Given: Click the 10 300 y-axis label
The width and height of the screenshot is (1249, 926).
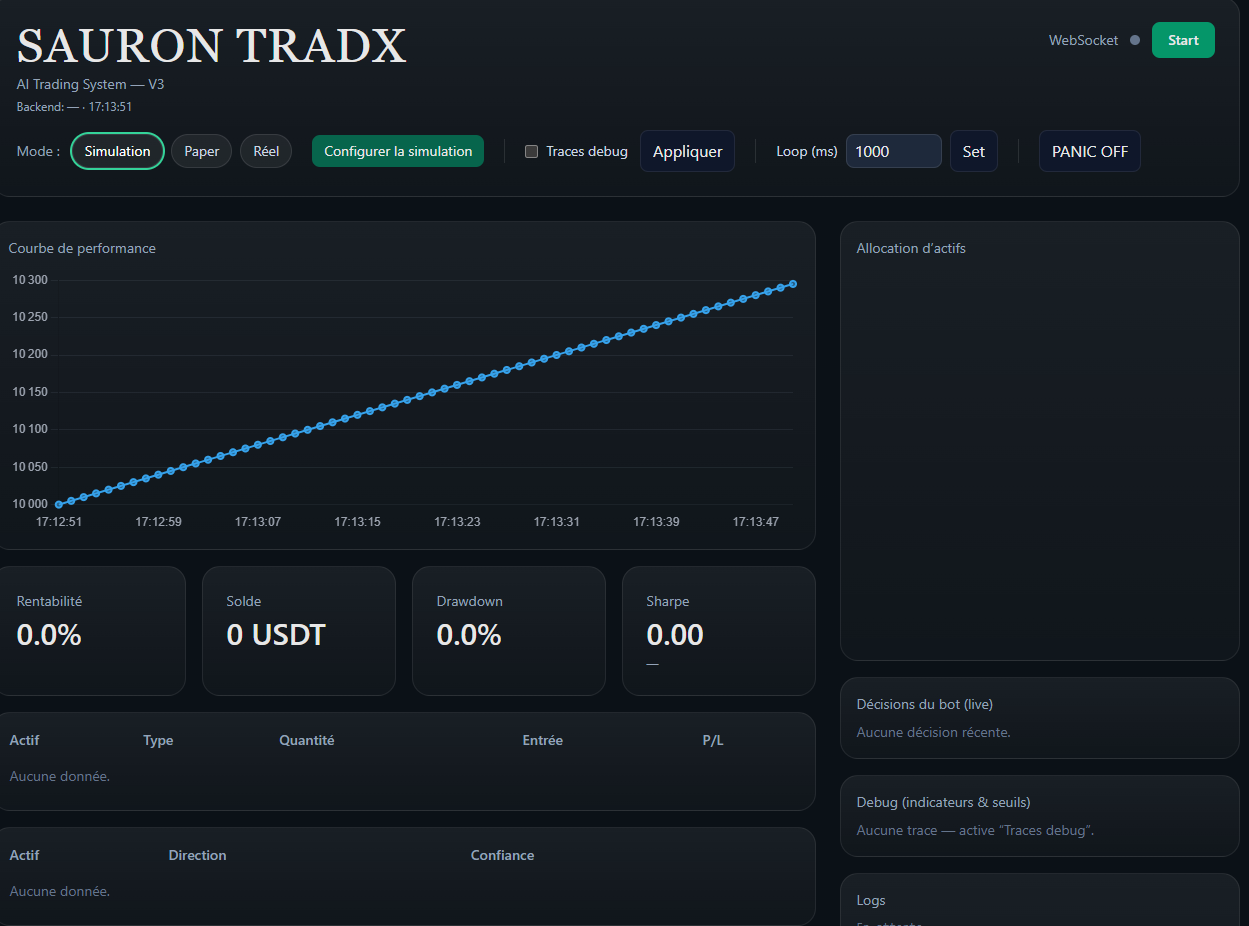Looking at the screenshot, I should 30,280.
